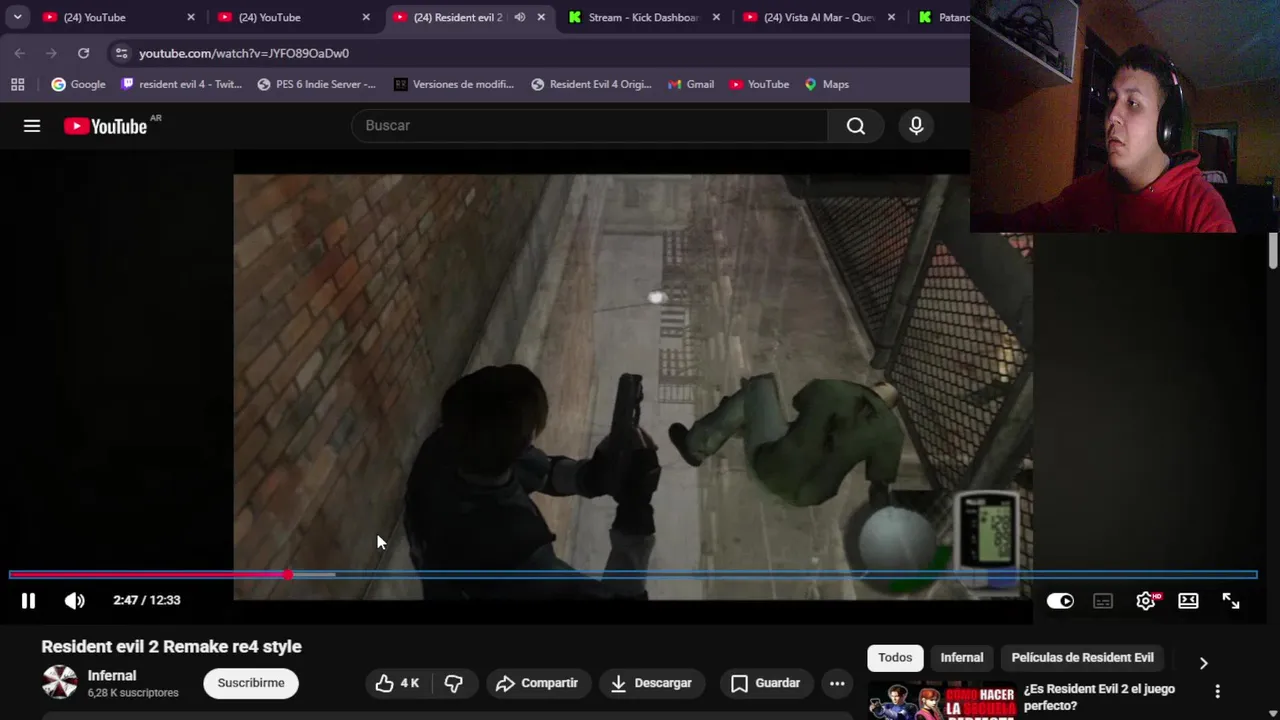Screen dimensions: 1280x720
Task: Start voice search with microphone
Action: pyautogui.click(x=916, y=125)
